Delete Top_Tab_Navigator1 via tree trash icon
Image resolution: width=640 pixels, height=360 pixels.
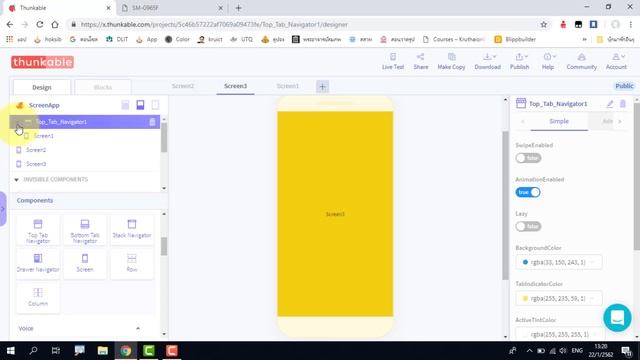pos(152,122)
